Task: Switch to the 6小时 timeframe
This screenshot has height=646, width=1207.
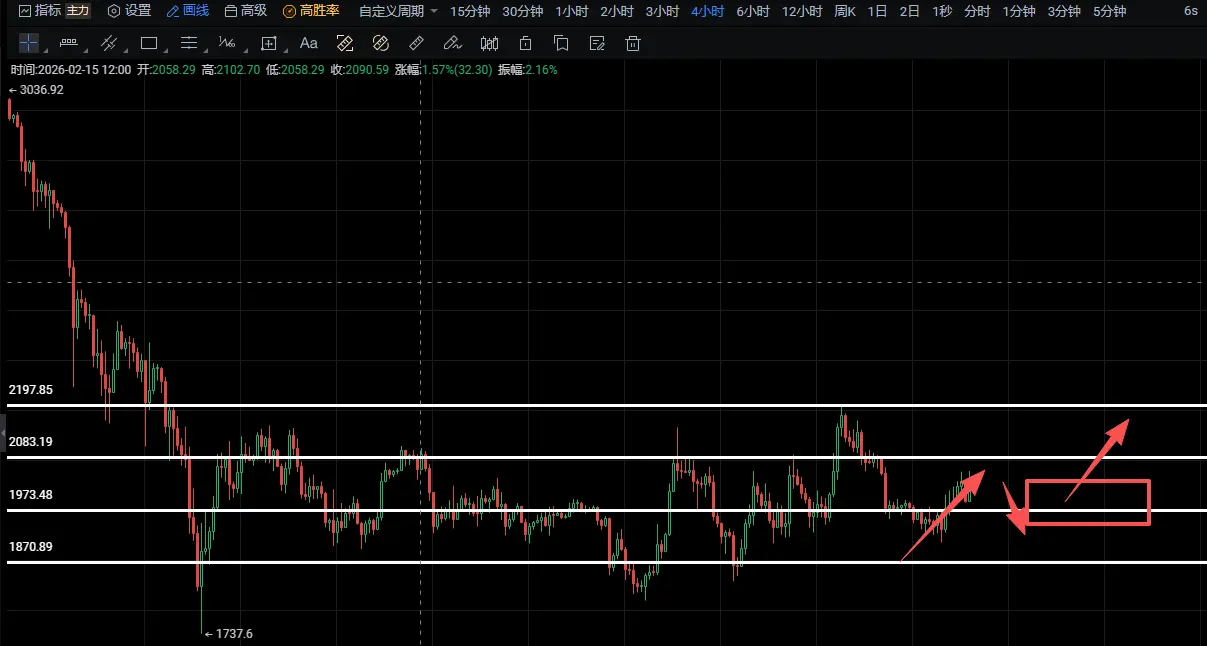Action: pos(753,11)
